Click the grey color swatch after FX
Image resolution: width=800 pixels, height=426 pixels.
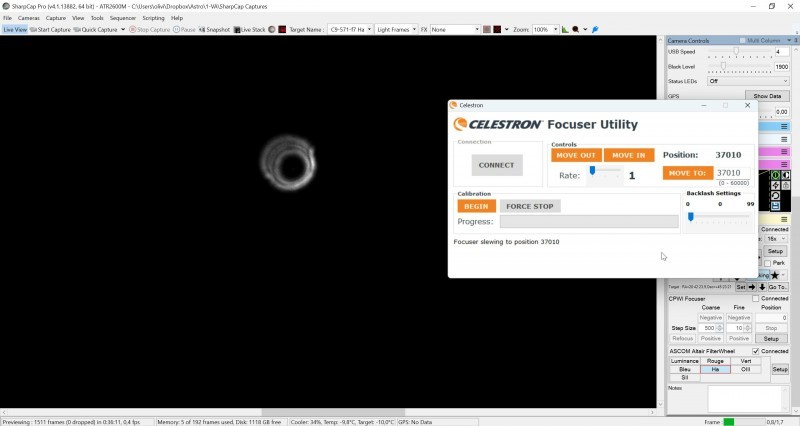(487, 30)
